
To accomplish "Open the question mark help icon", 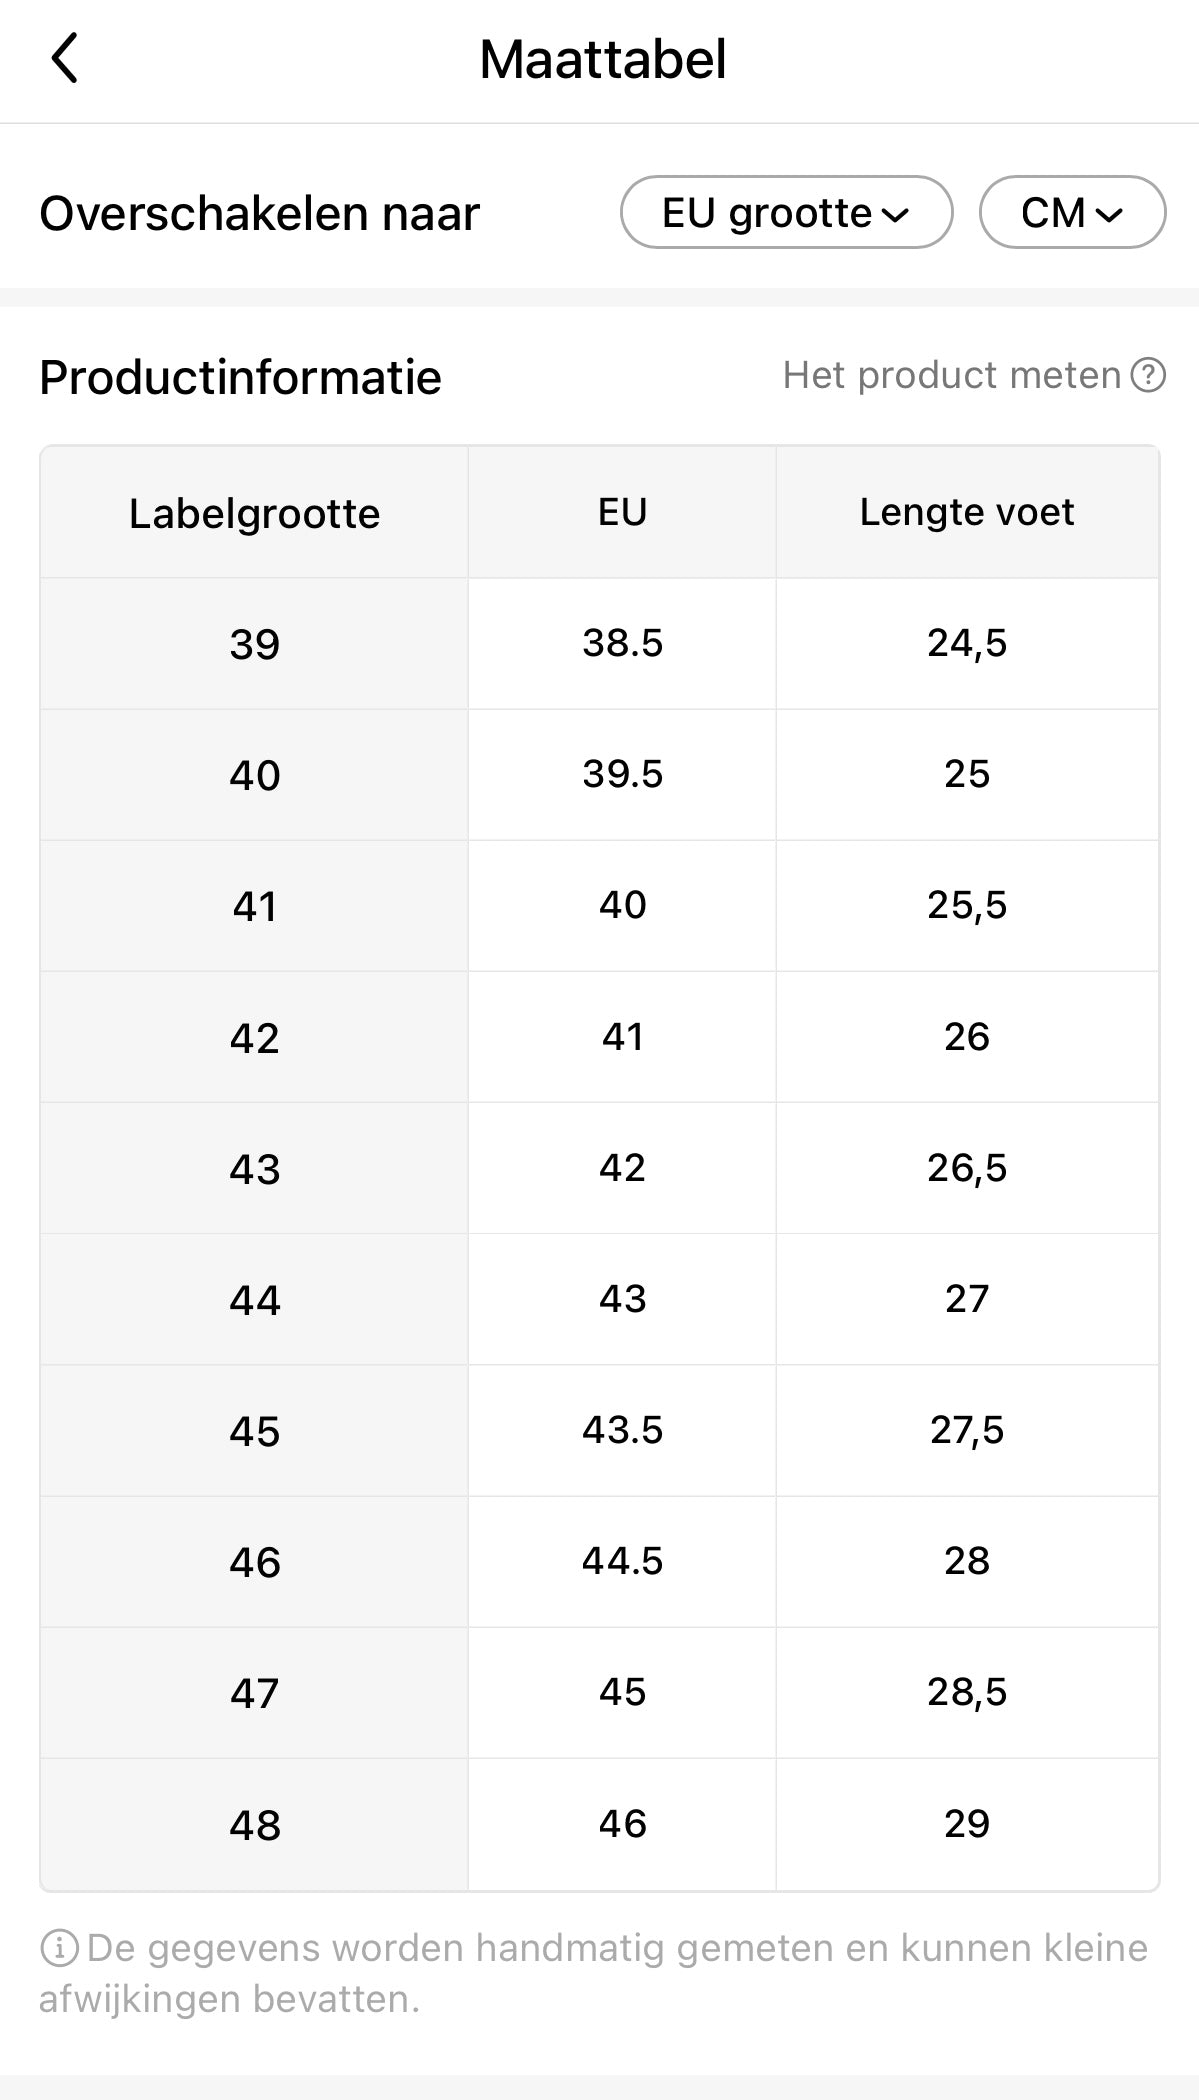I will pos(1148,376).
